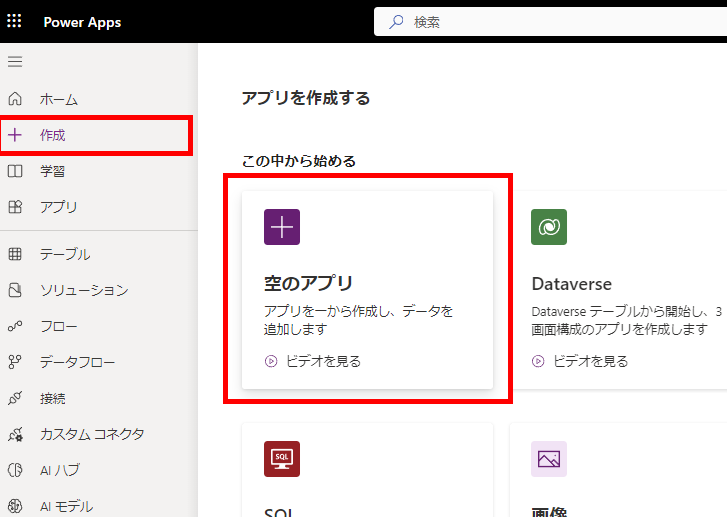Screen dimensions: 727x517
Task: Focus the 検索 search box
Action: (x=550, y=22)
